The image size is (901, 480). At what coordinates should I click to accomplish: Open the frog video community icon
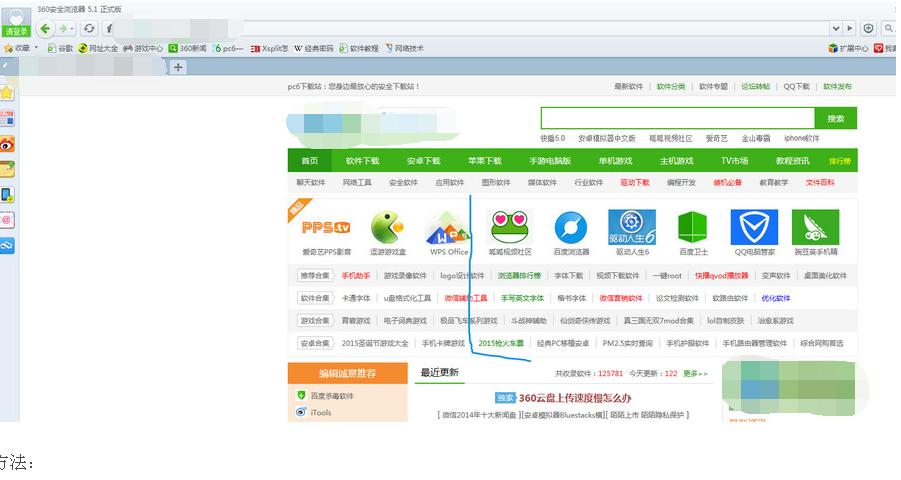[x=510, y=227]
